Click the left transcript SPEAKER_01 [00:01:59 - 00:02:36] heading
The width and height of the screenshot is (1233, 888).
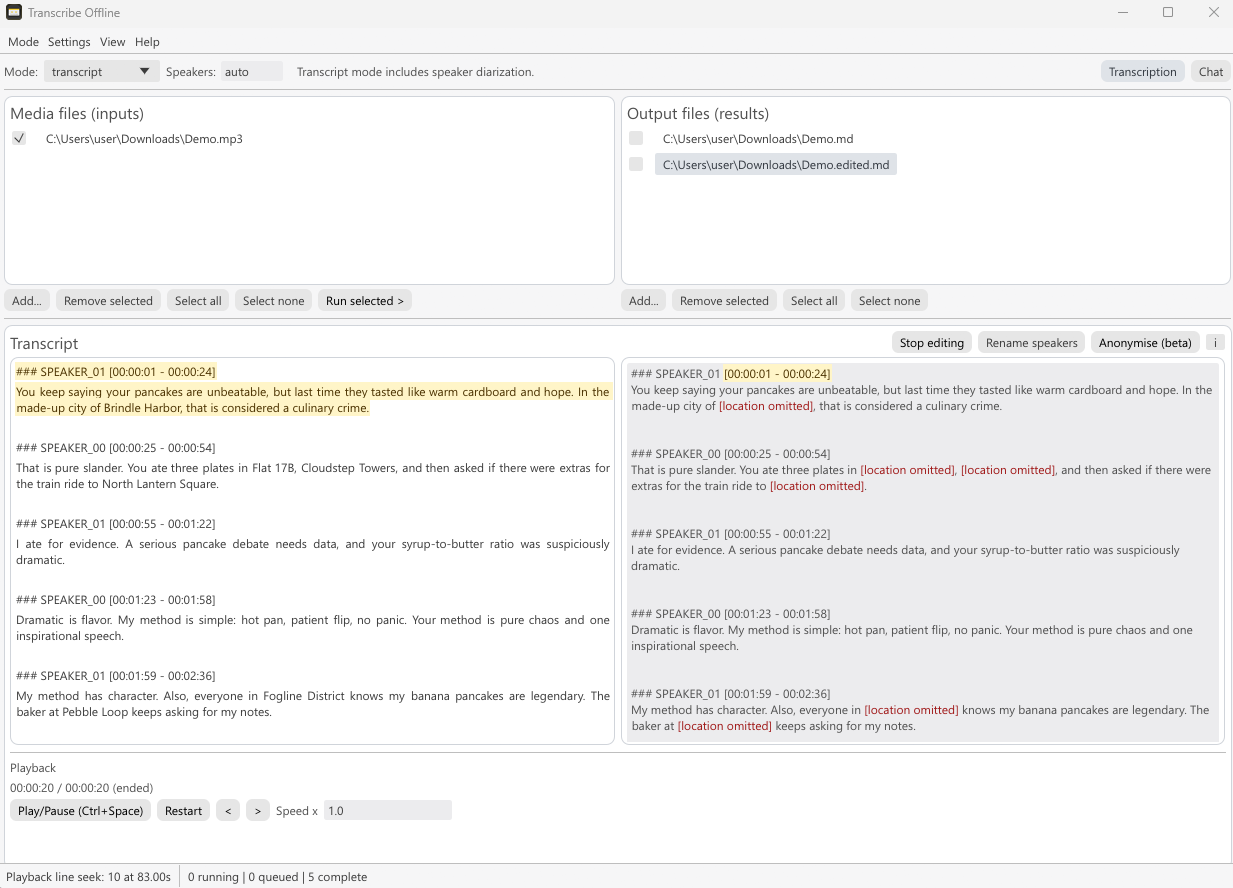(116, 676)
